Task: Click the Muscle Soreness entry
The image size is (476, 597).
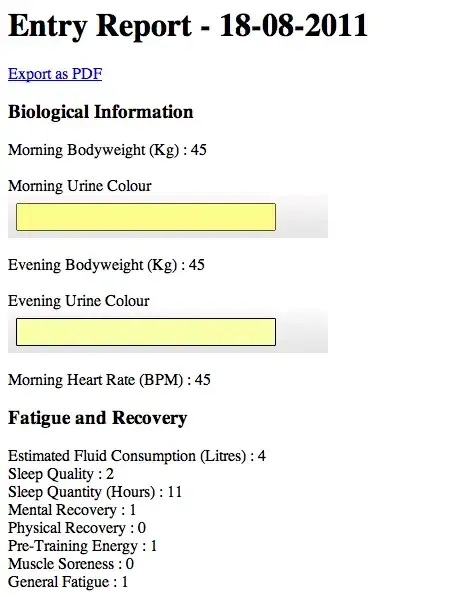Action: 71,564
